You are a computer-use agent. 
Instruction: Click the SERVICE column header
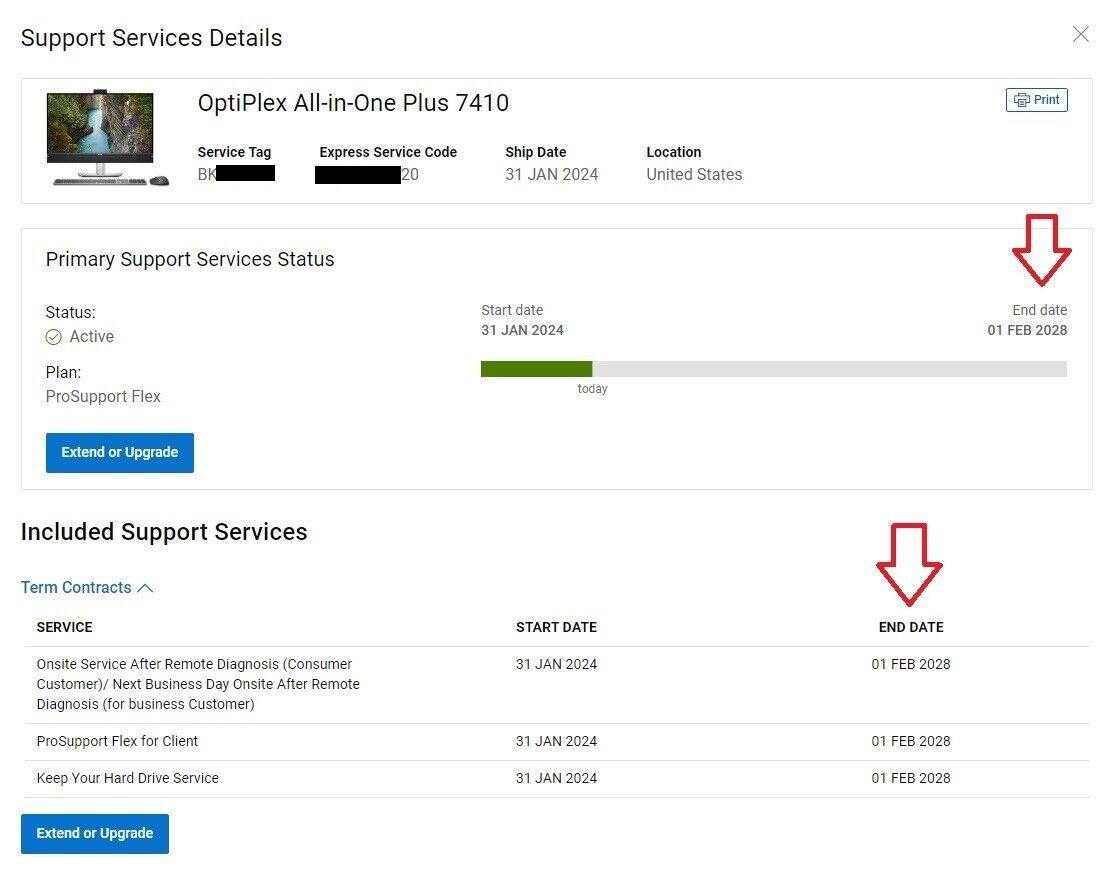pos(64,627)
